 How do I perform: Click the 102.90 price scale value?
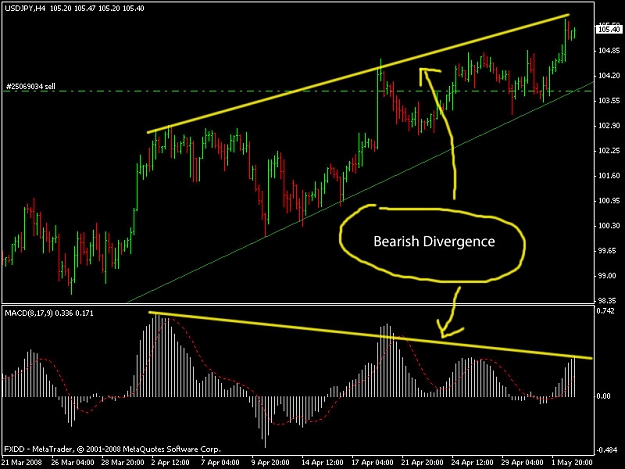click(609, 126)
